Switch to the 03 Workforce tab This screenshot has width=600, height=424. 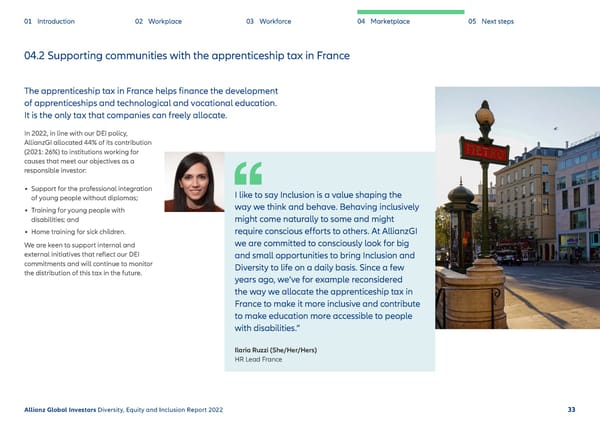point(270,21)
